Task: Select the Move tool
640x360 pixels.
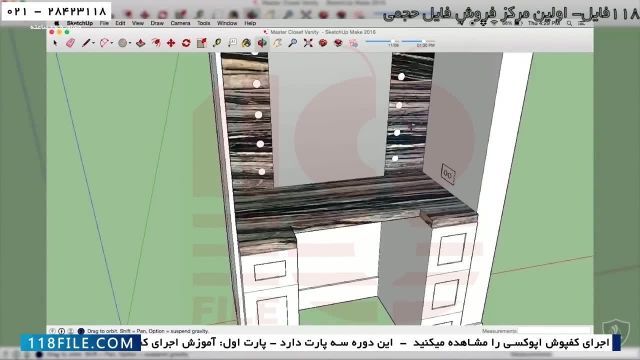Action: [171, 43]
